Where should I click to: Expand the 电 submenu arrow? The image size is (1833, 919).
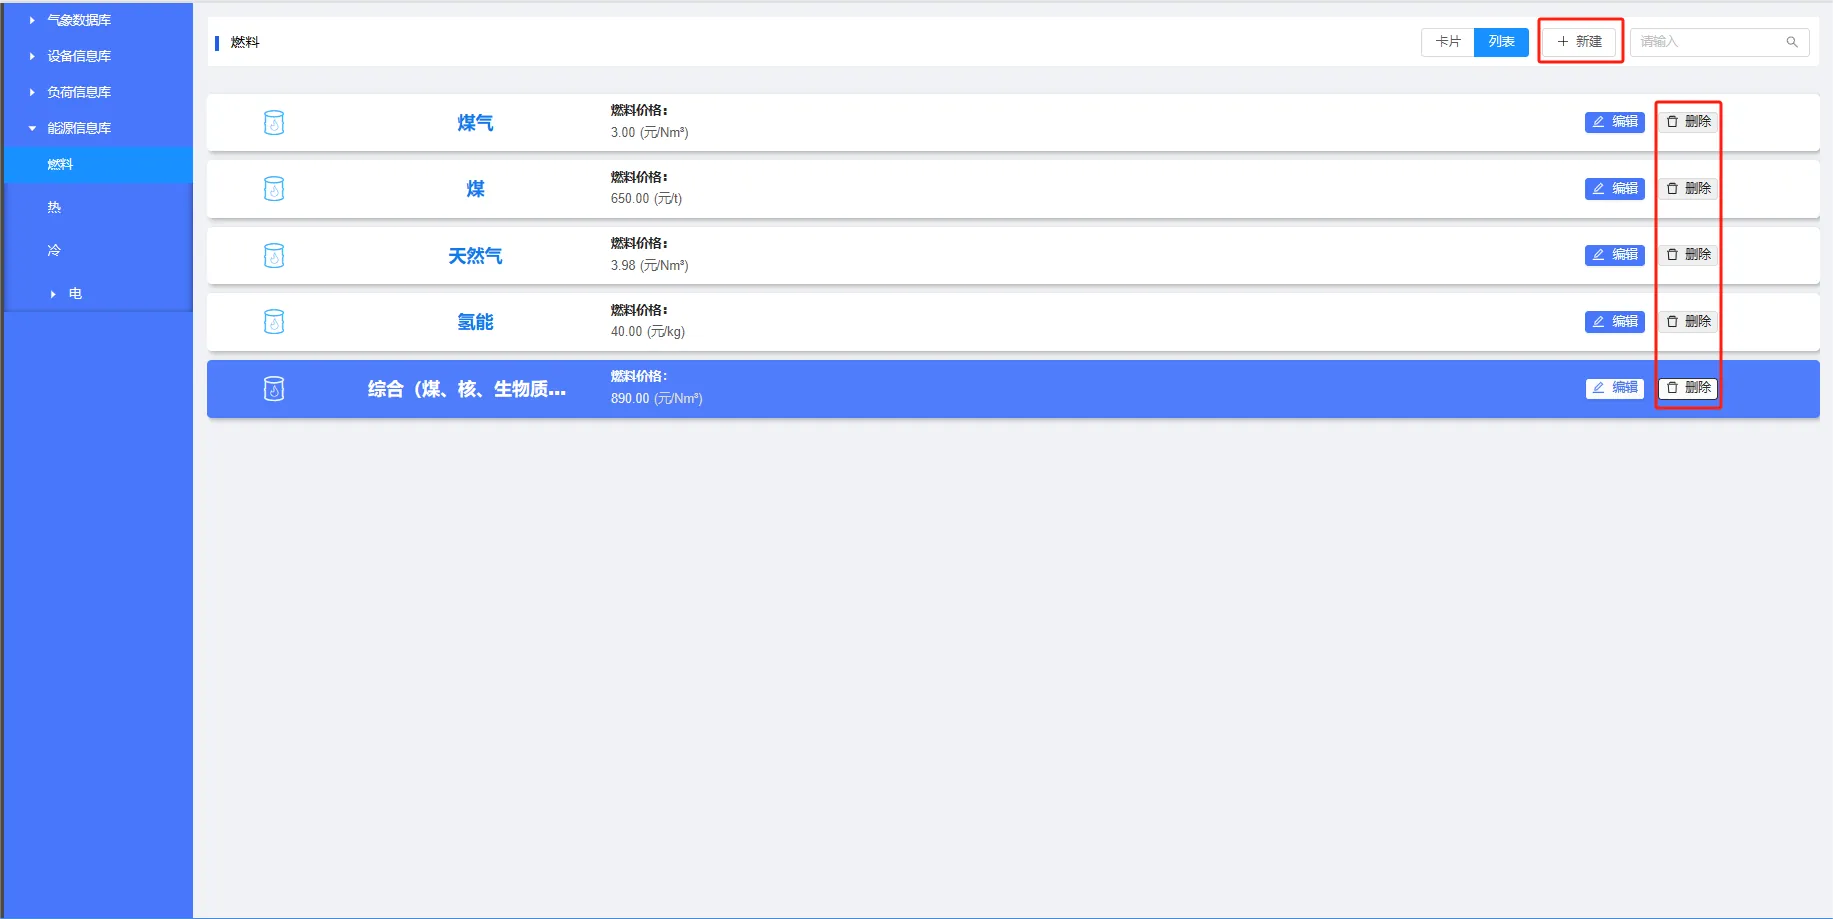coord(53,294)
